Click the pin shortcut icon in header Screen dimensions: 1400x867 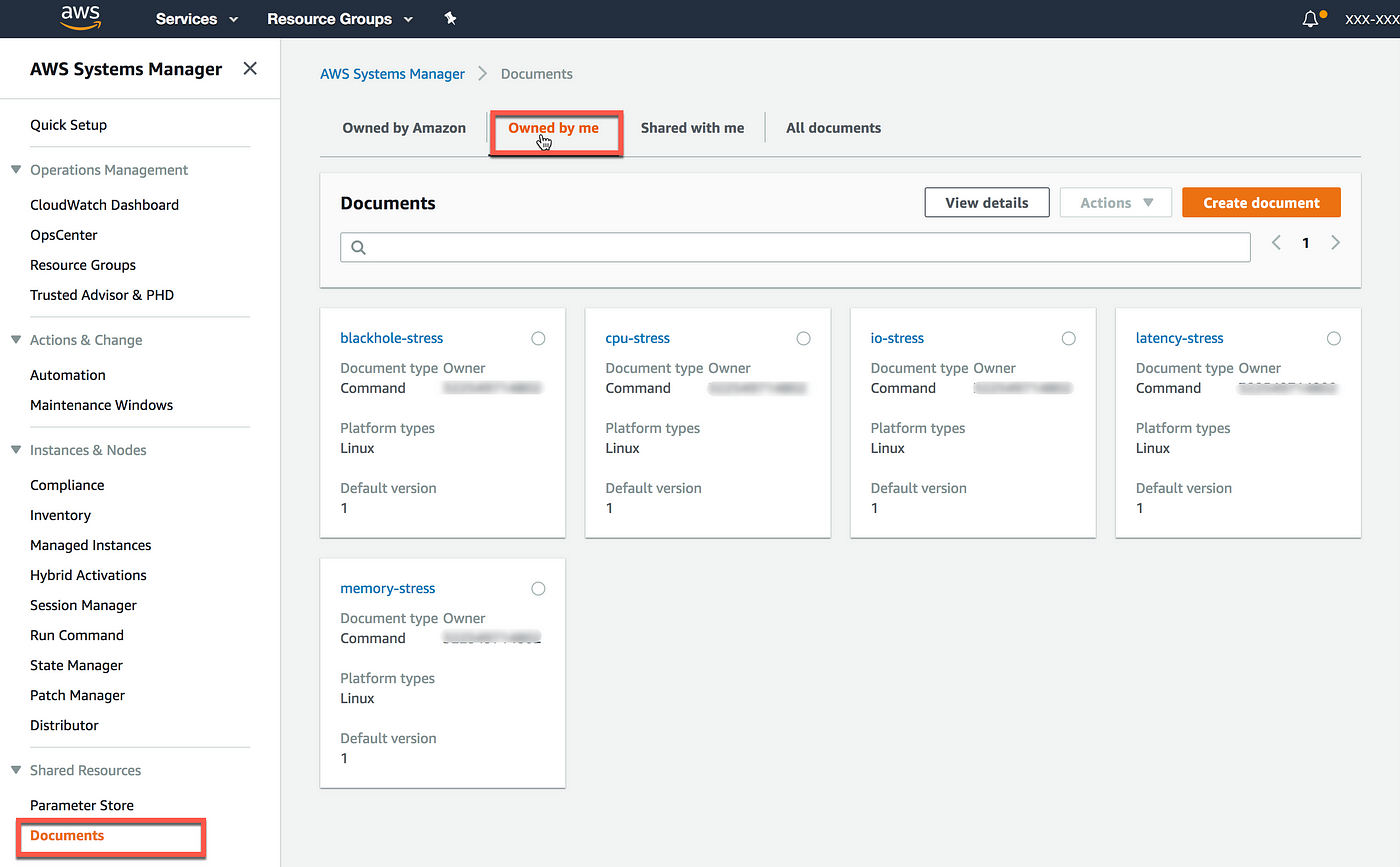[450, 19]
